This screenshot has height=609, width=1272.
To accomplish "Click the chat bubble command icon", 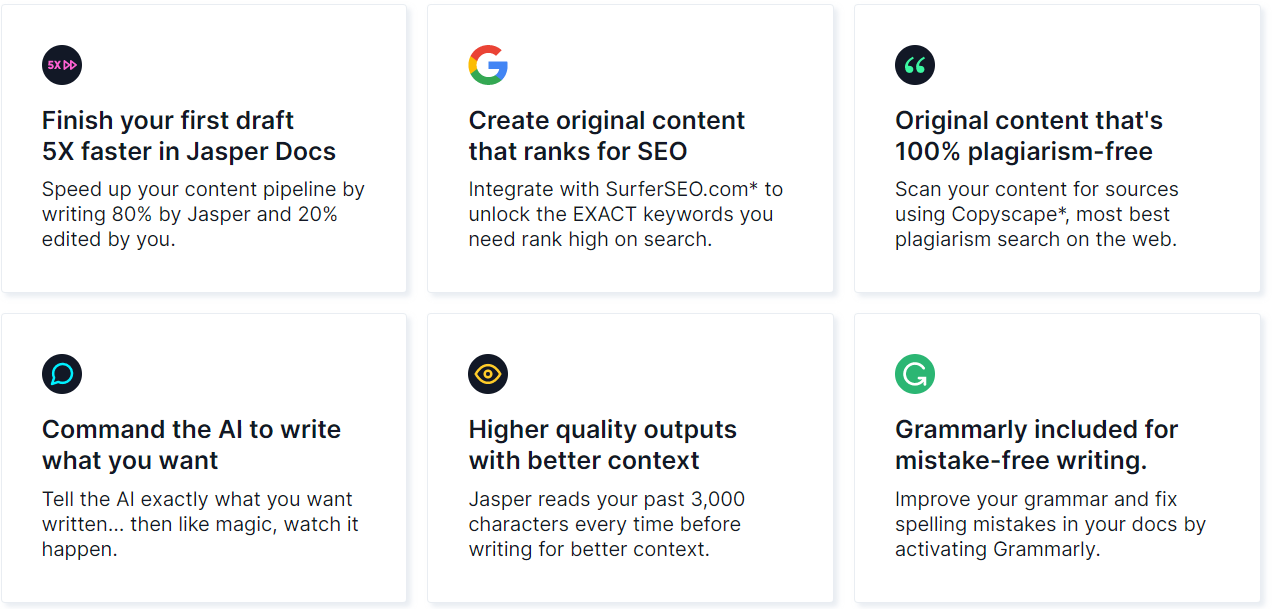I will tap(62, 374).
